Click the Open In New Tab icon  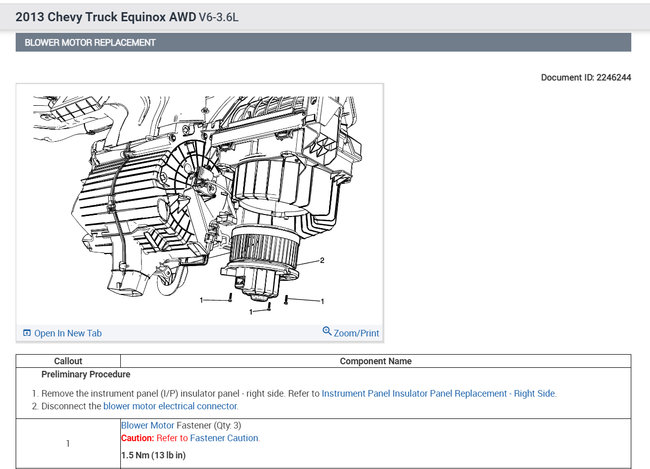27,333
